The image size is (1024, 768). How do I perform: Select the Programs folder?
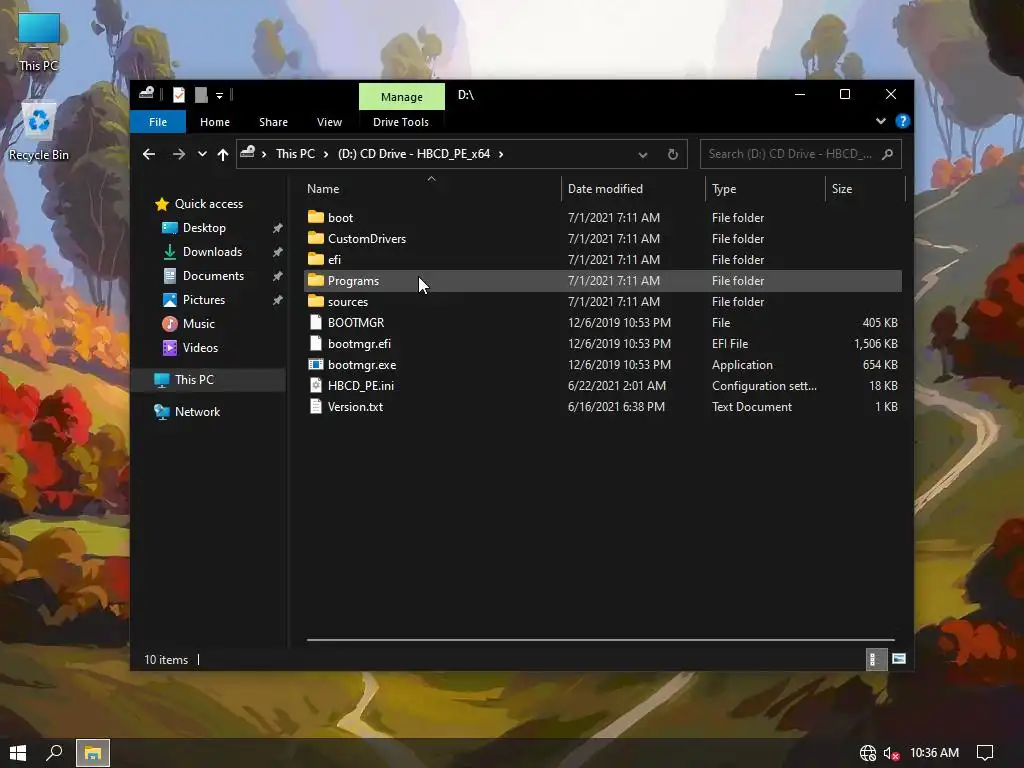click(603, 281)
